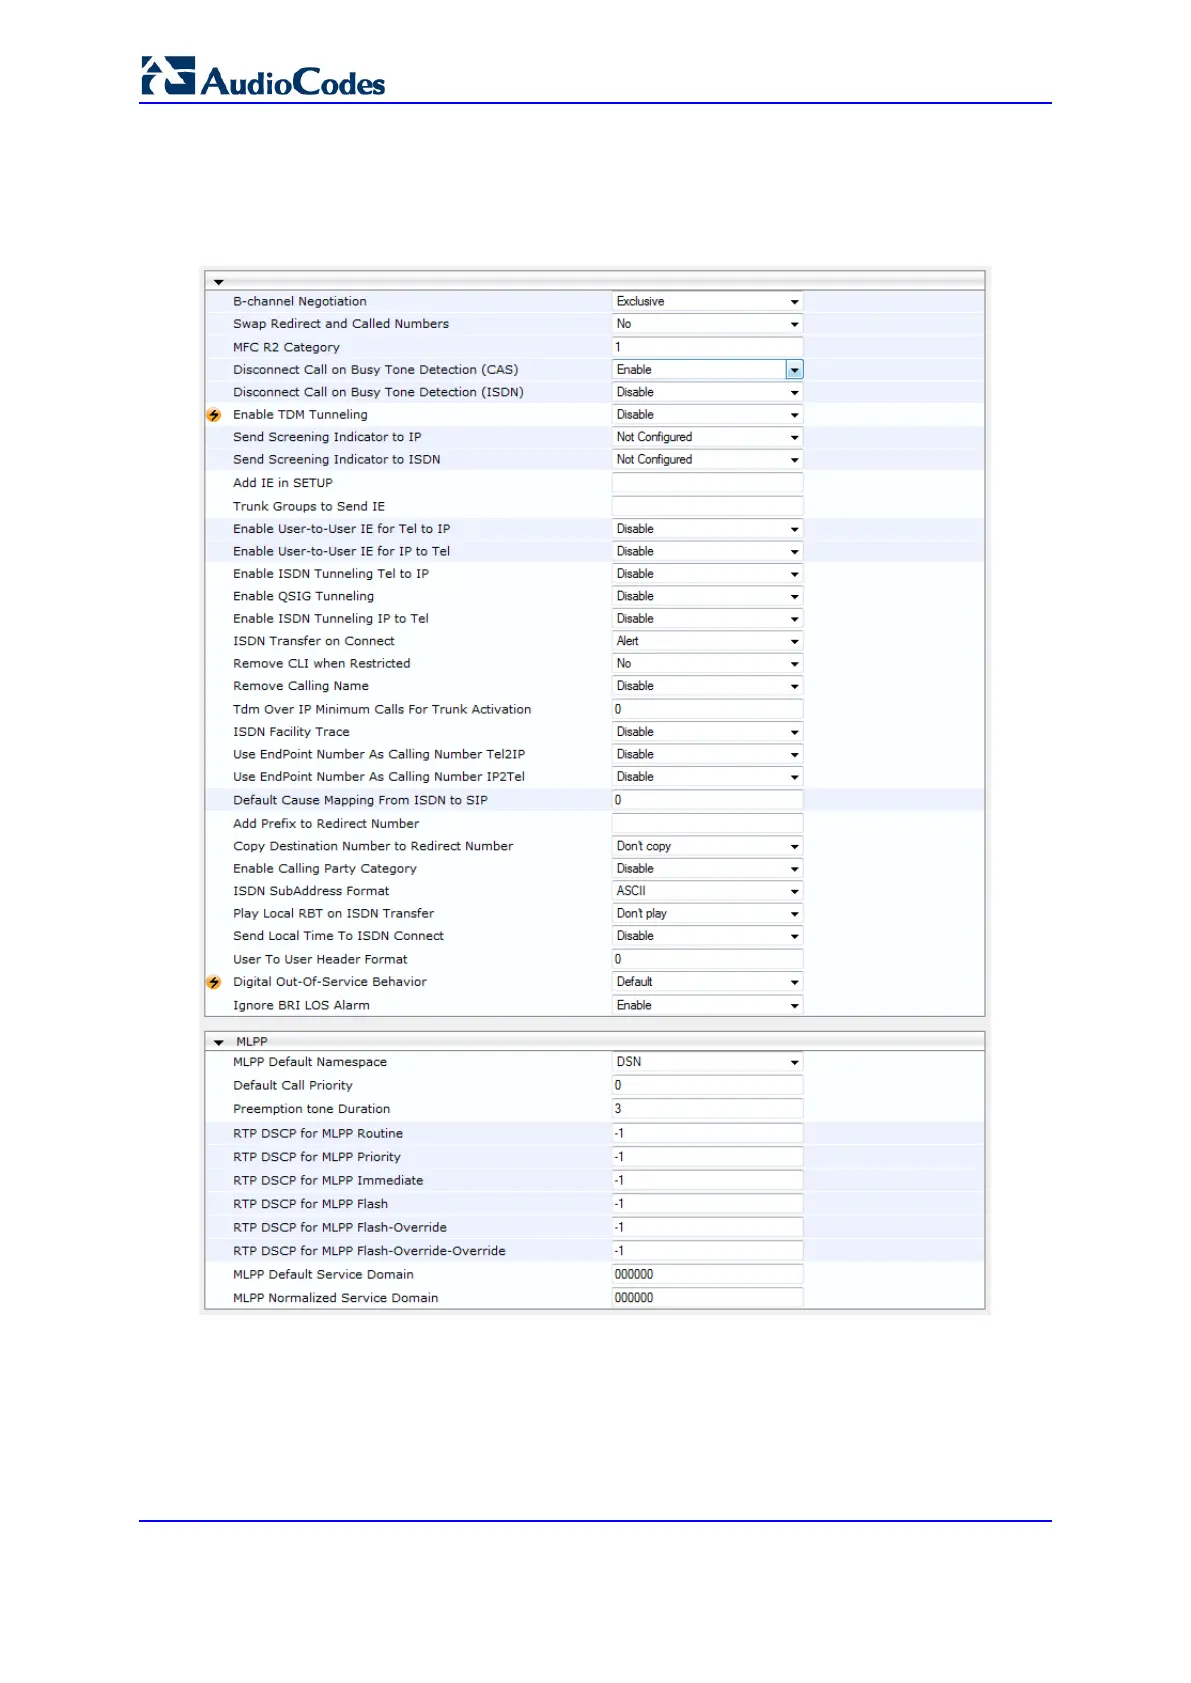The height and width of the screenshot is (1683, 1191).
Task: Click the Default Call Priority input field
Action: tap(707, 1085)
